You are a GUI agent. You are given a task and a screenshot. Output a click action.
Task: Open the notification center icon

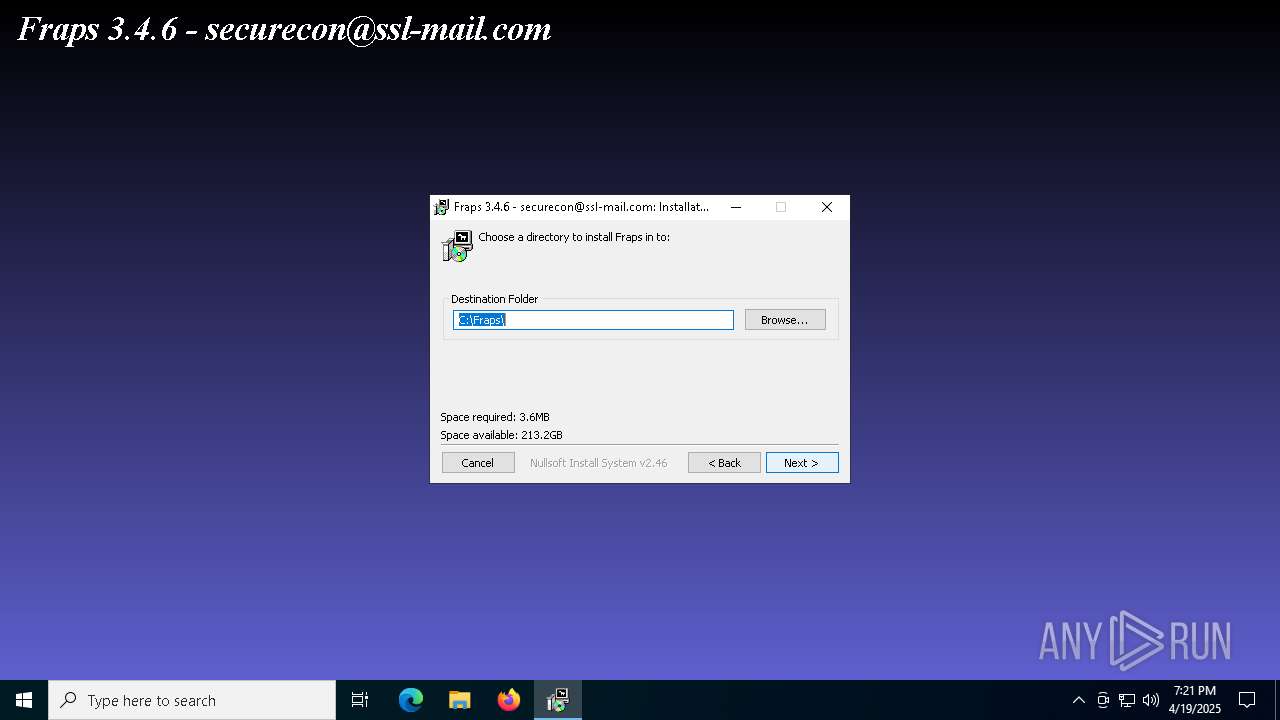pyautogui.click(x=1247, y=700)
